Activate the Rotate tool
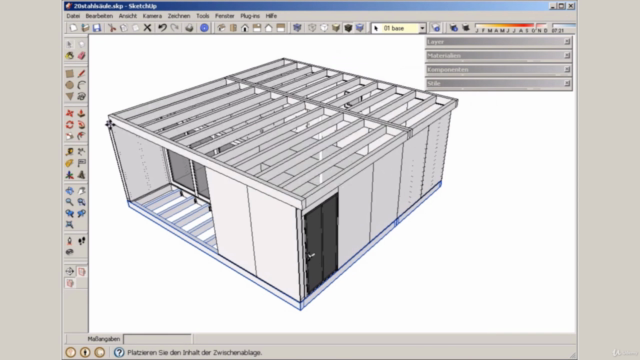The height and width of the screenshot is (360, 640). (70, 125)
